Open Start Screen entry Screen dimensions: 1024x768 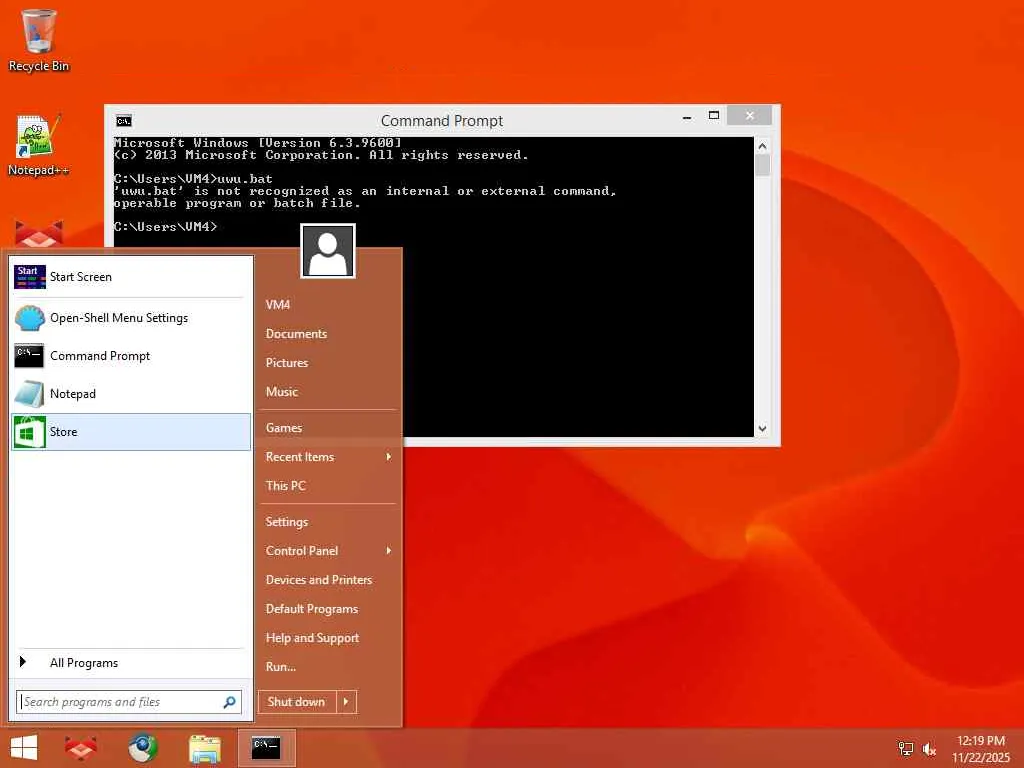point(131,277)
